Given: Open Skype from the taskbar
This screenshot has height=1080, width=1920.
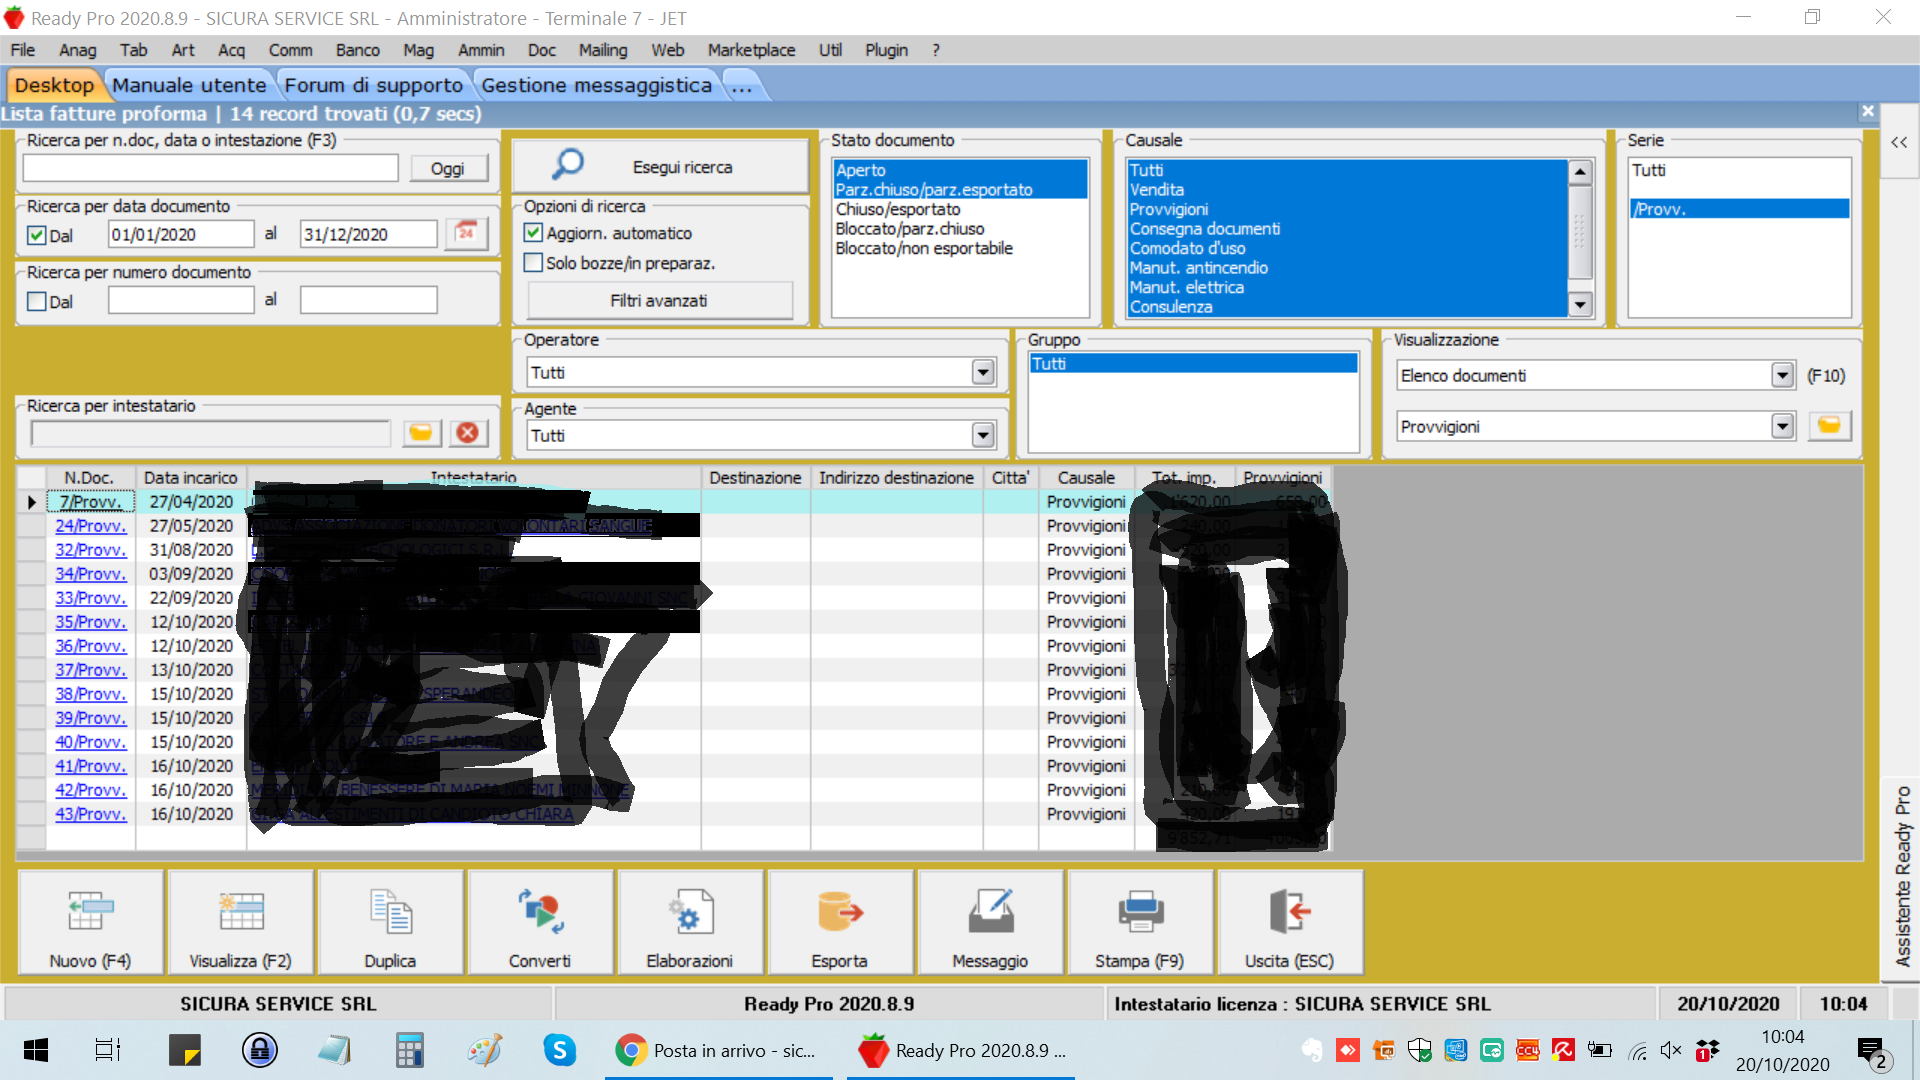Looking at the screenshot, I should click(x=560, y=1050).
